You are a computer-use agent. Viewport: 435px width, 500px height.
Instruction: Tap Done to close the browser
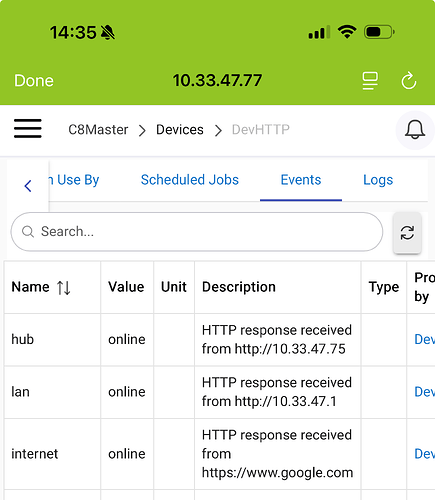(34, 81)
